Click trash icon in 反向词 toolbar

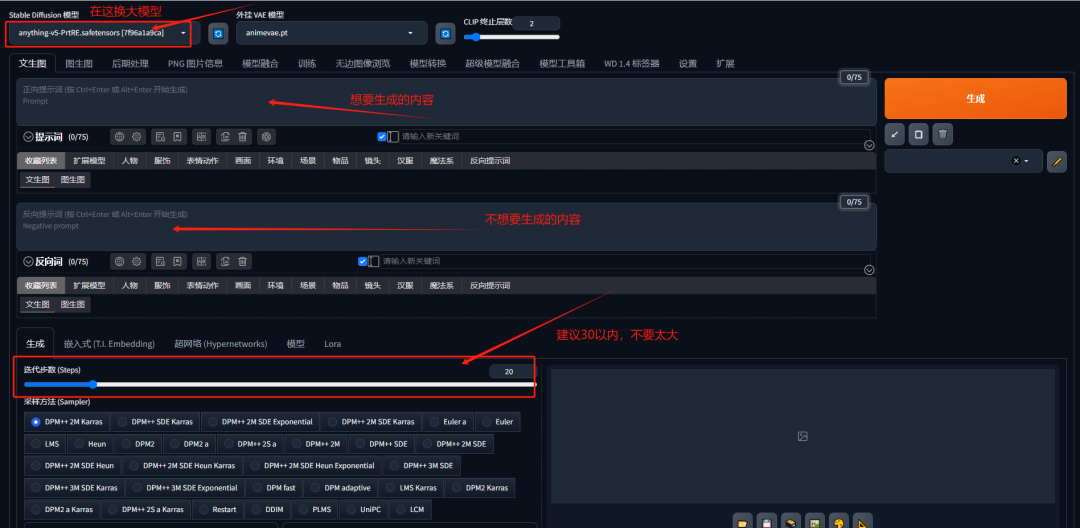click(x=242, y=262)
